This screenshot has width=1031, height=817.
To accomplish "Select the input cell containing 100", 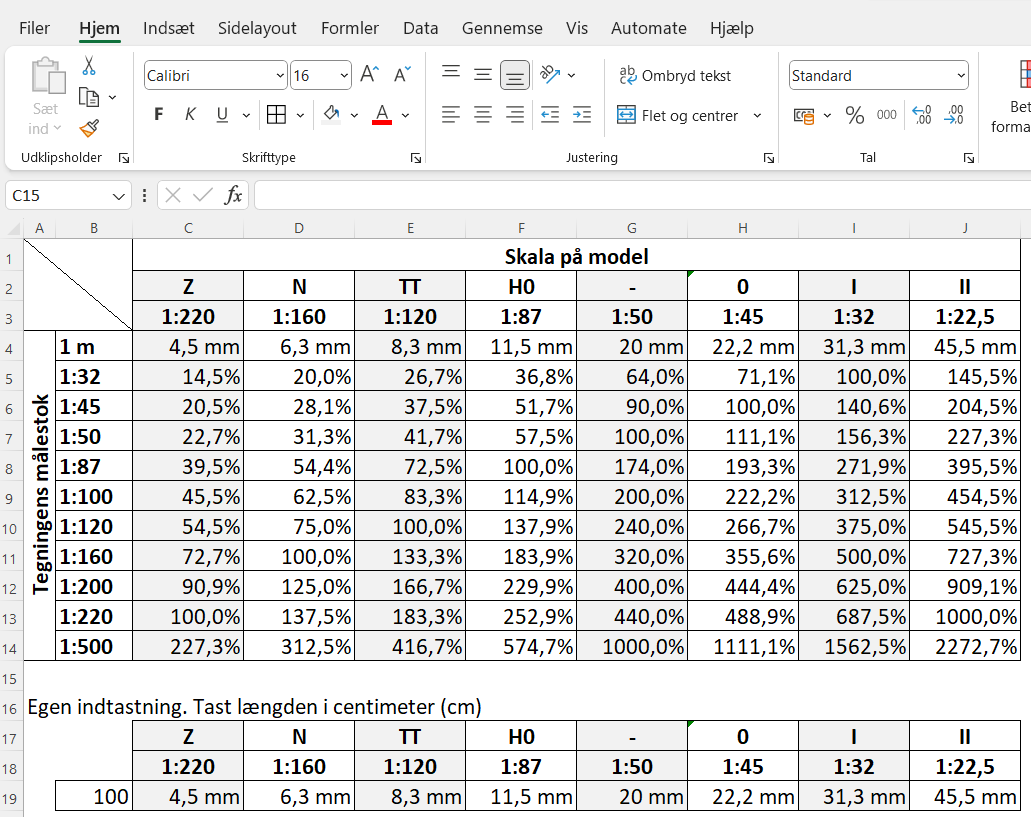I will [x=94, y=797].
